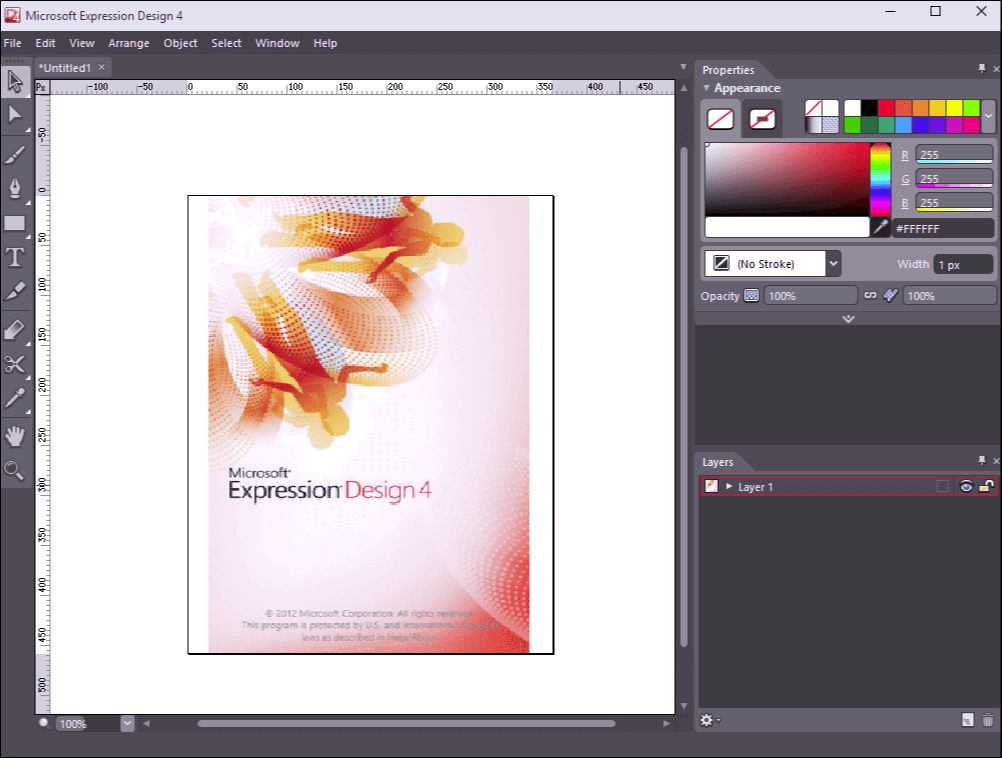Pick the Scissors tool
This screenshot has height=758, width=1002.
coord(16,364)
